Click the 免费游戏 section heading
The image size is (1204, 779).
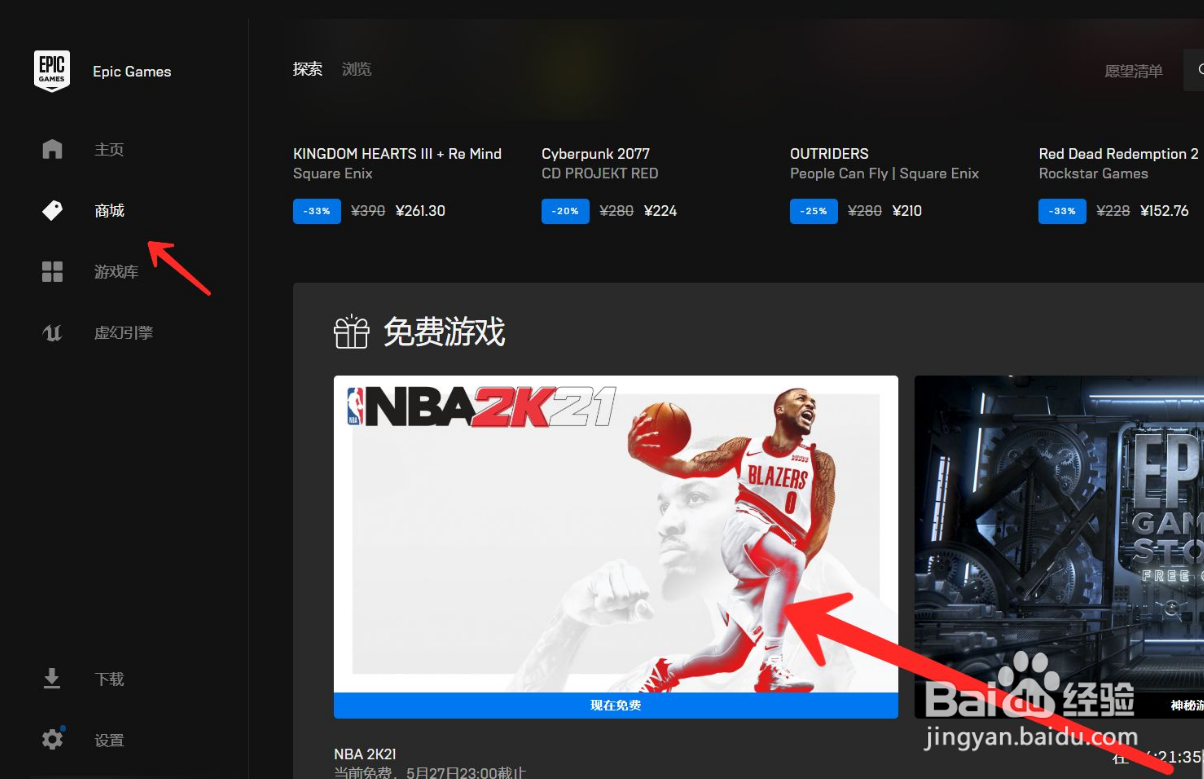(x=444, y=332)
